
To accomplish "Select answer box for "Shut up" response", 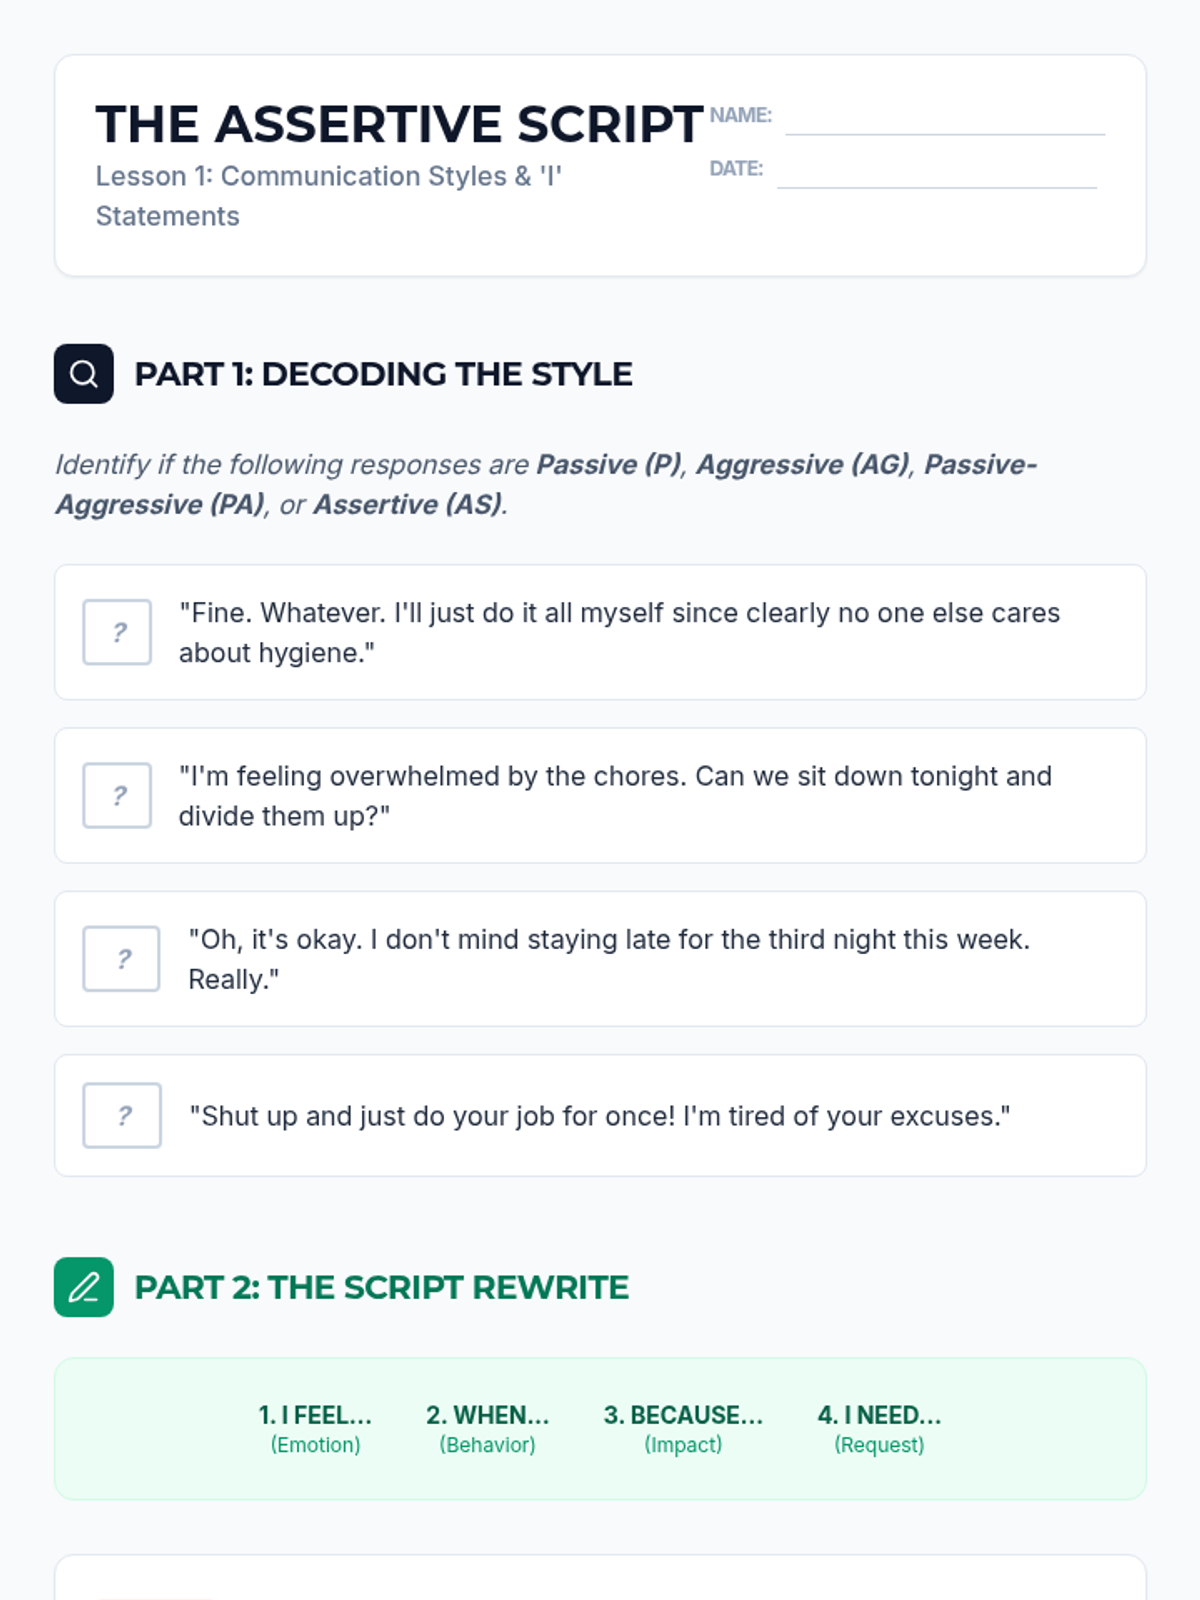I will tap(122, 1115).
